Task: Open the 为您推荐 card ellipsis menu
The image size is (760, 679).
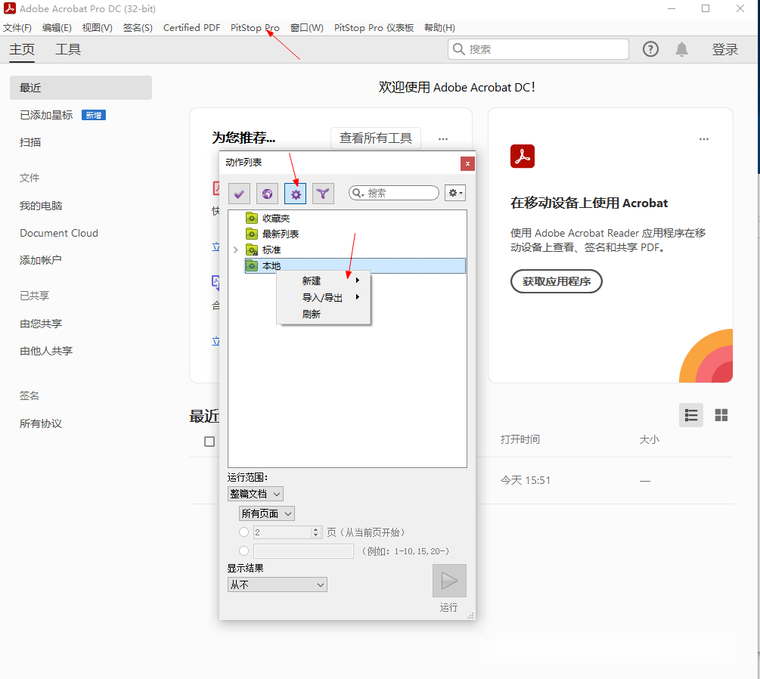Action: (x=443, y=139)
